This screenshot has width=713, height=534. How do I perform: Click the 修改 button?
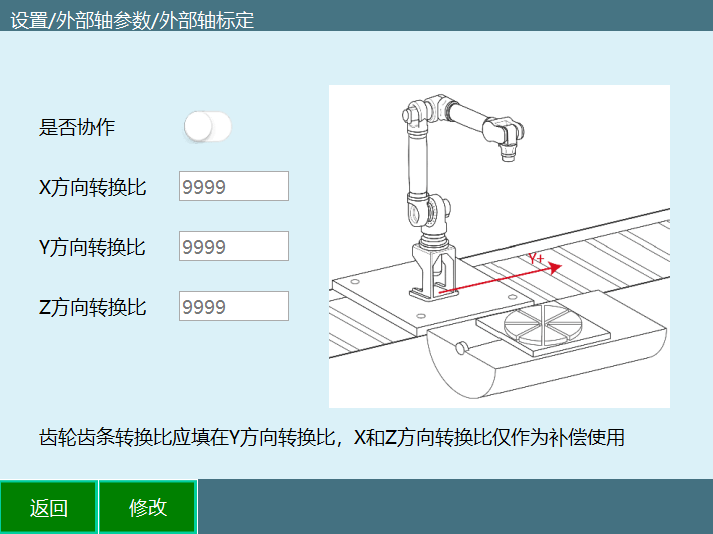click(x=148, y=507)
